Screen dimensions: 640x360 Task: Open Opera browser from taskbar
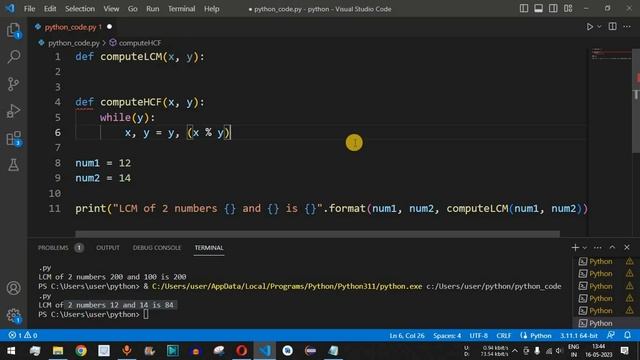242,351
